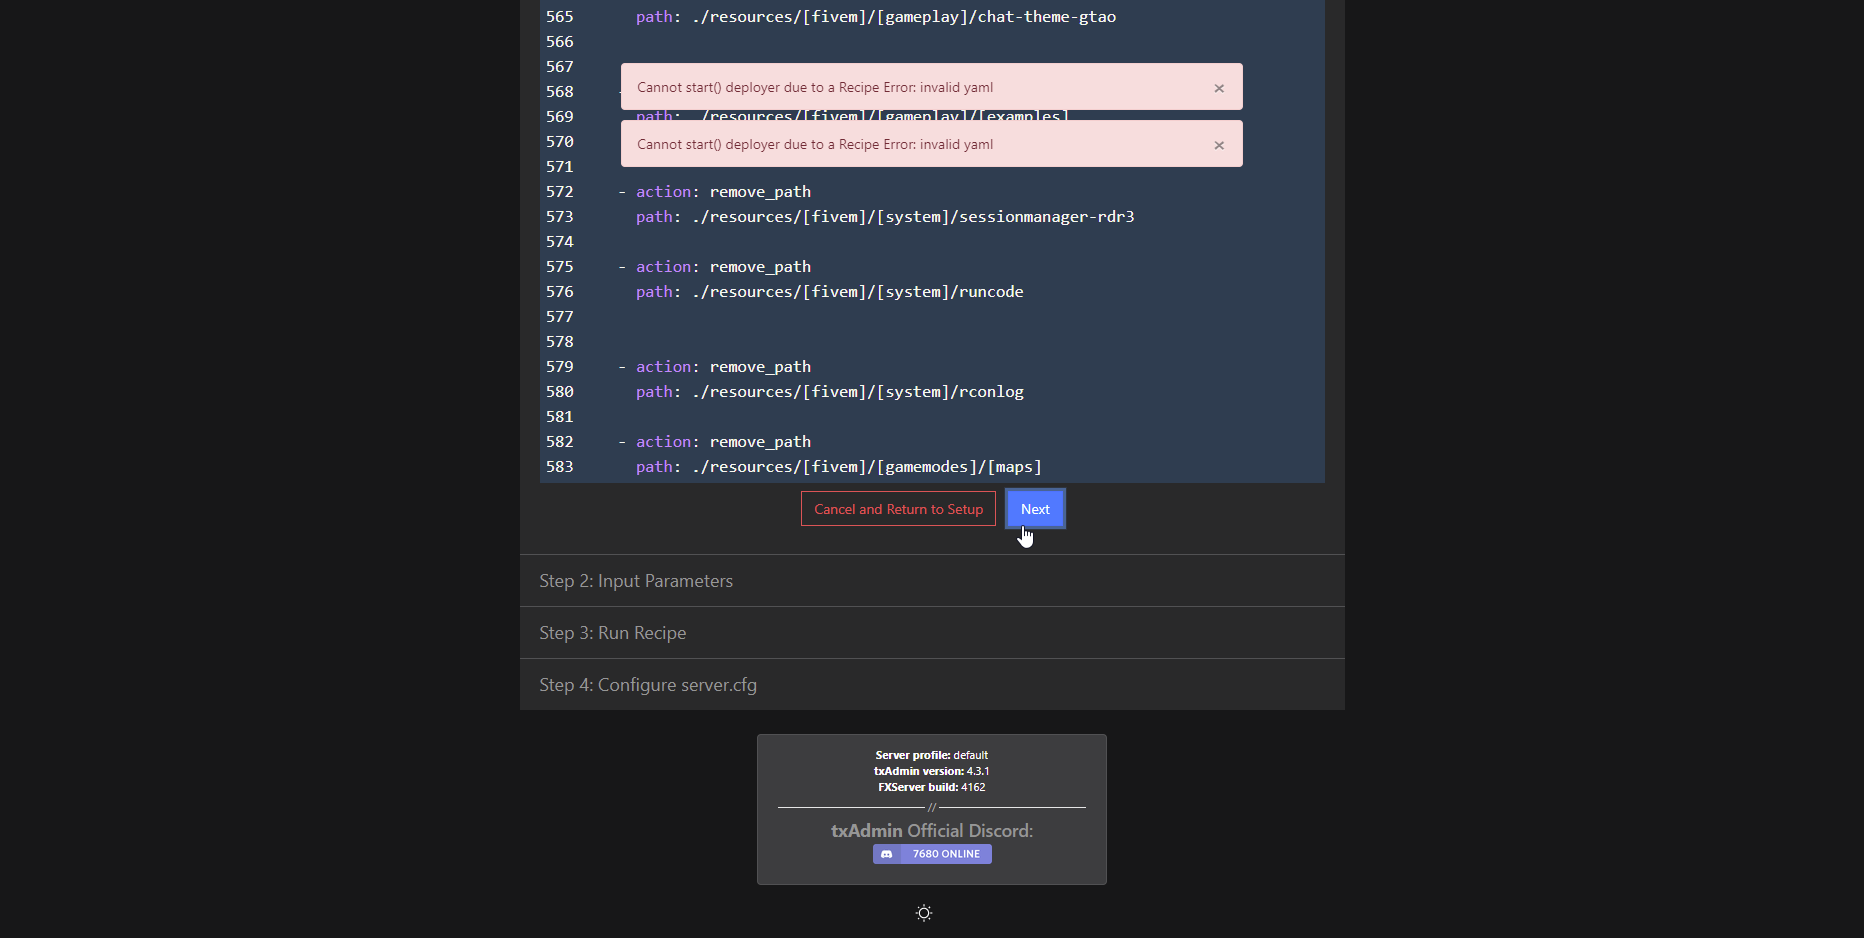Click line number 565 in the gutter
Viewport: 1864px width, 938px height.
coord(560,16)
